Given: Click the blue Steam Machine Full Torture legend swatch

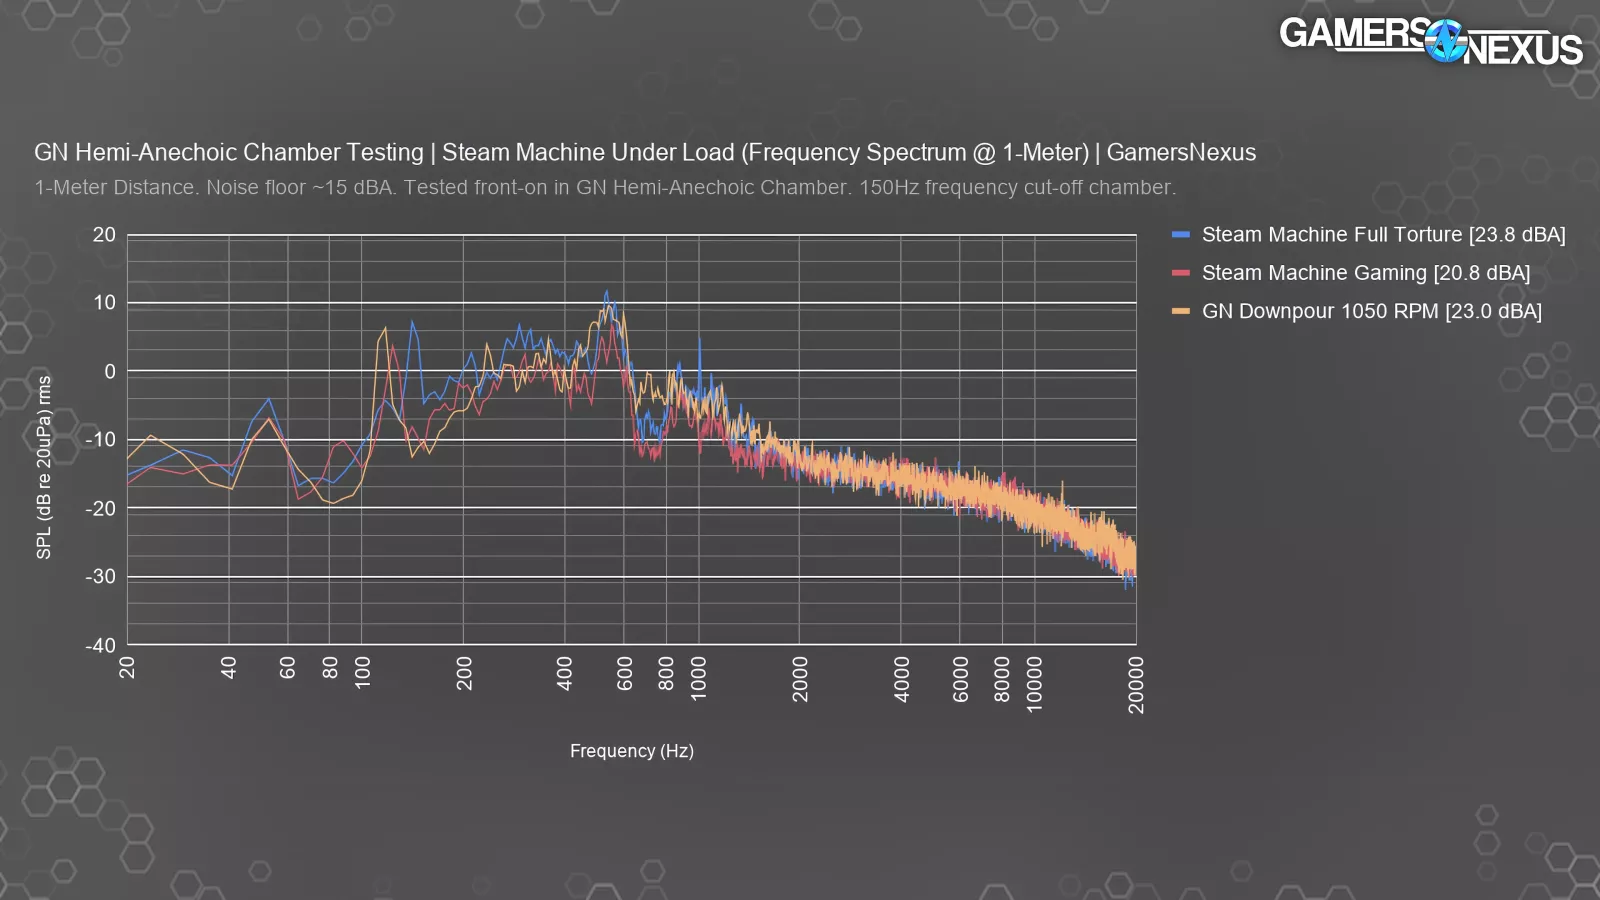Looking at the screenshot, I should [1181, 235].
